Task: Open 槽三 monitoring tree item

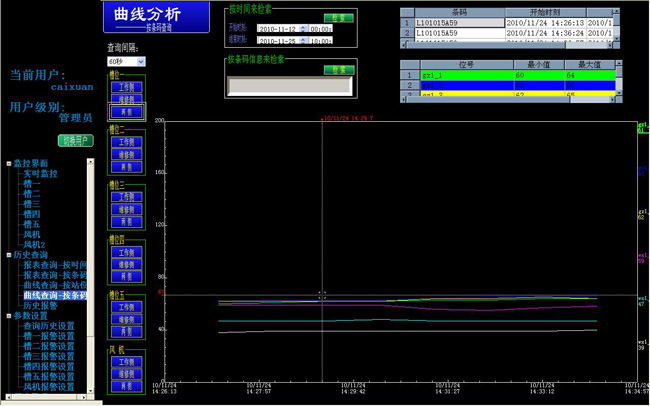Action: [x=32, y=204]
